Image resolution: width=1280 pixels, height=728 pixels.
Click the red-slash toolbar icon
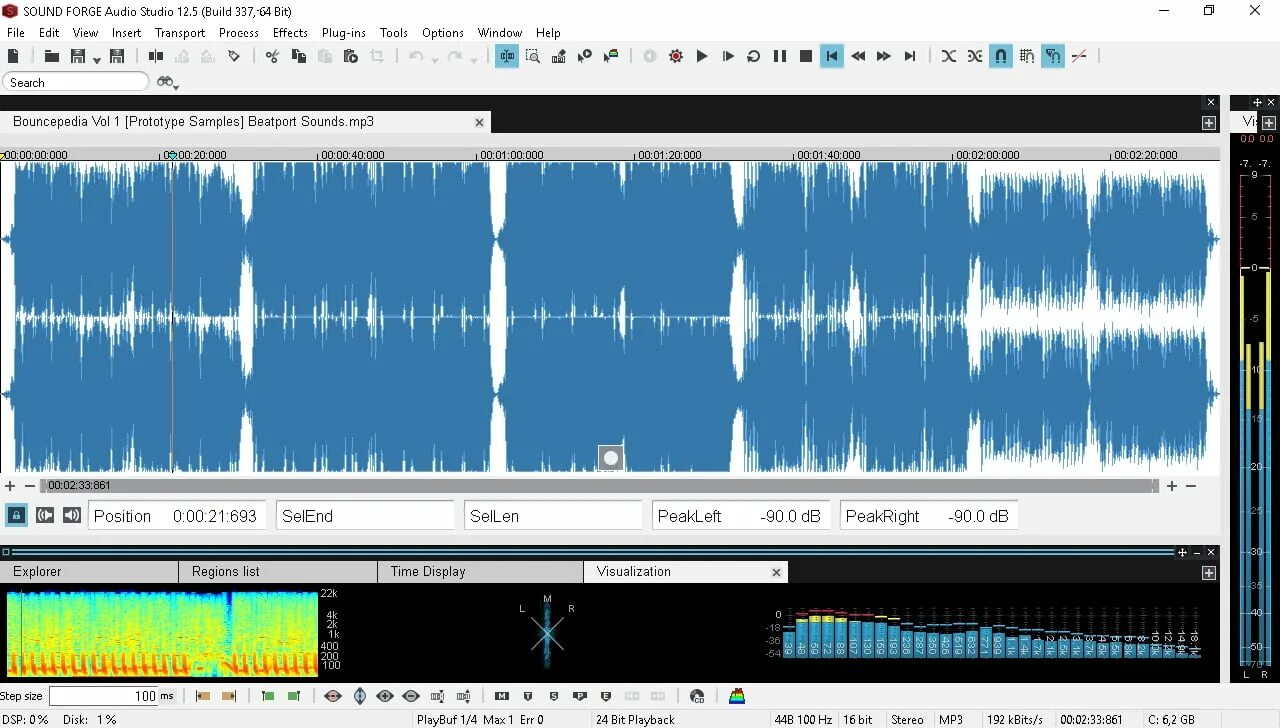coord(1079,57)
